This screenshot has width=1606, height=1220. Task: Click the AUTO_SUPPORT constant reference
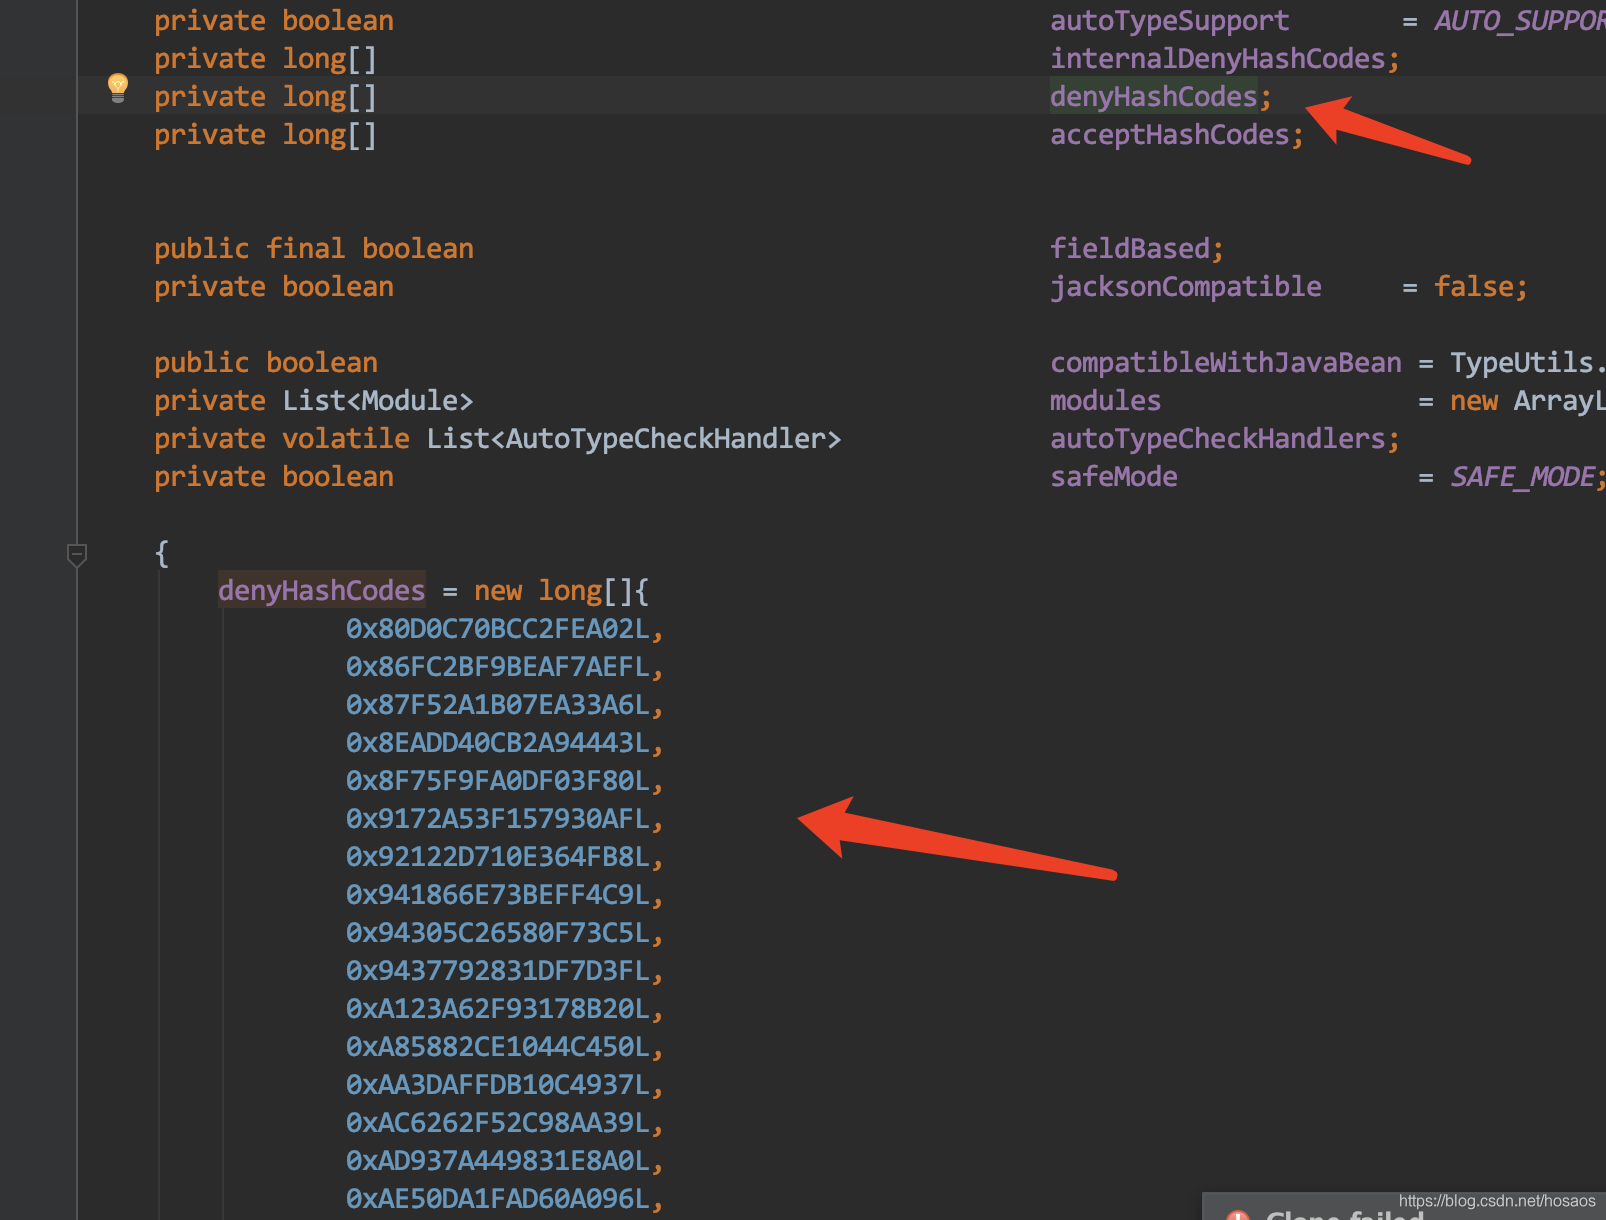[1519, 21]
